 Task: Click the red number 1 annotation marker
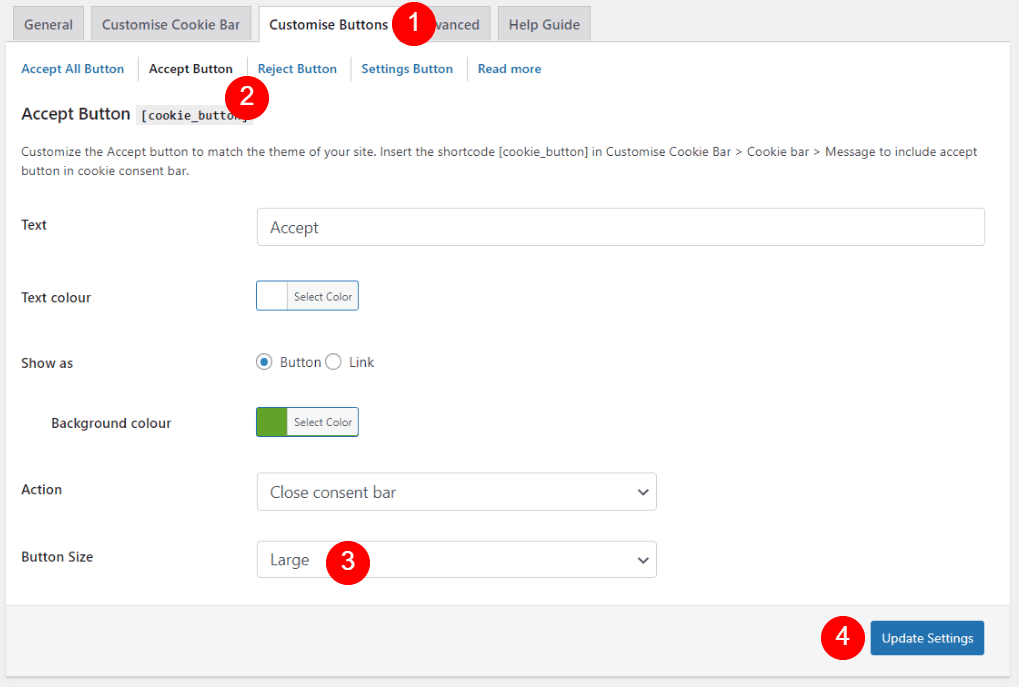tap(414, 23)
